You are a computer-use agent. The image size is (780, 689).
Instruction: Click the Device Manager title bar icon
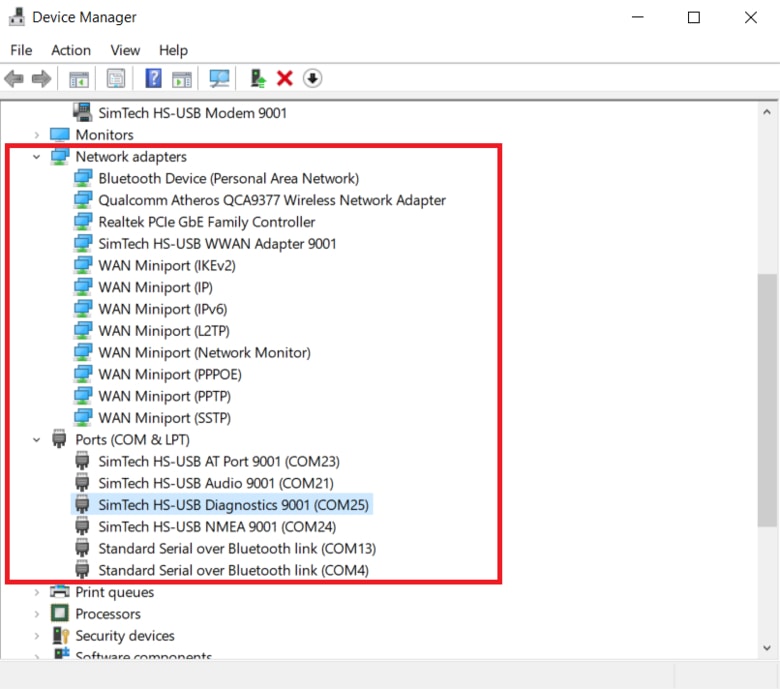coord(16,16)
